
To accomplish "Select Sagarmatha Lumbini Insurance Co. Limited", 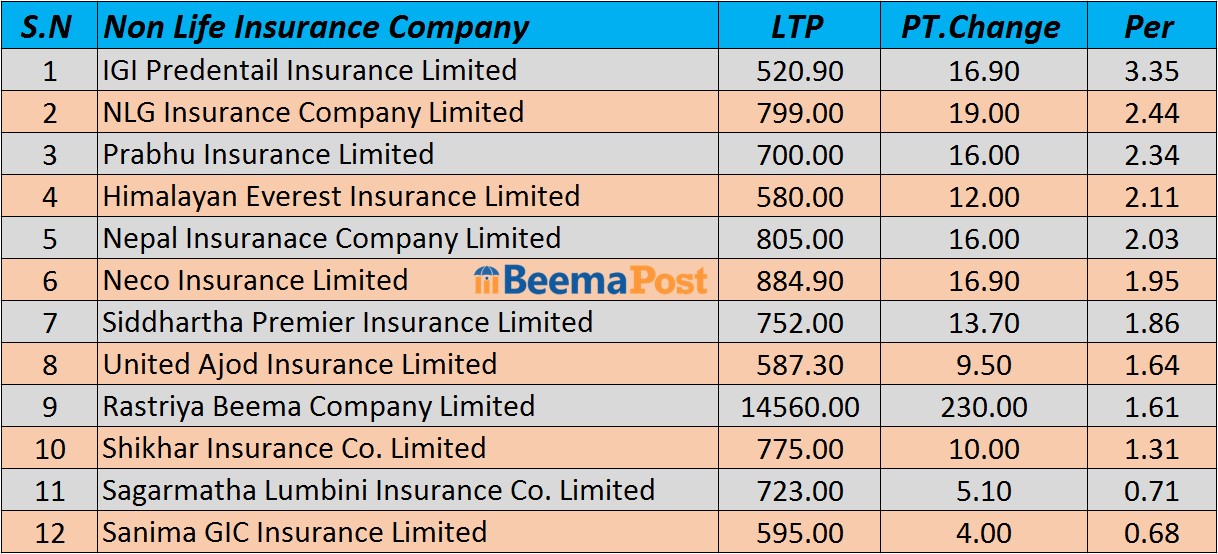I will point(378,491).
